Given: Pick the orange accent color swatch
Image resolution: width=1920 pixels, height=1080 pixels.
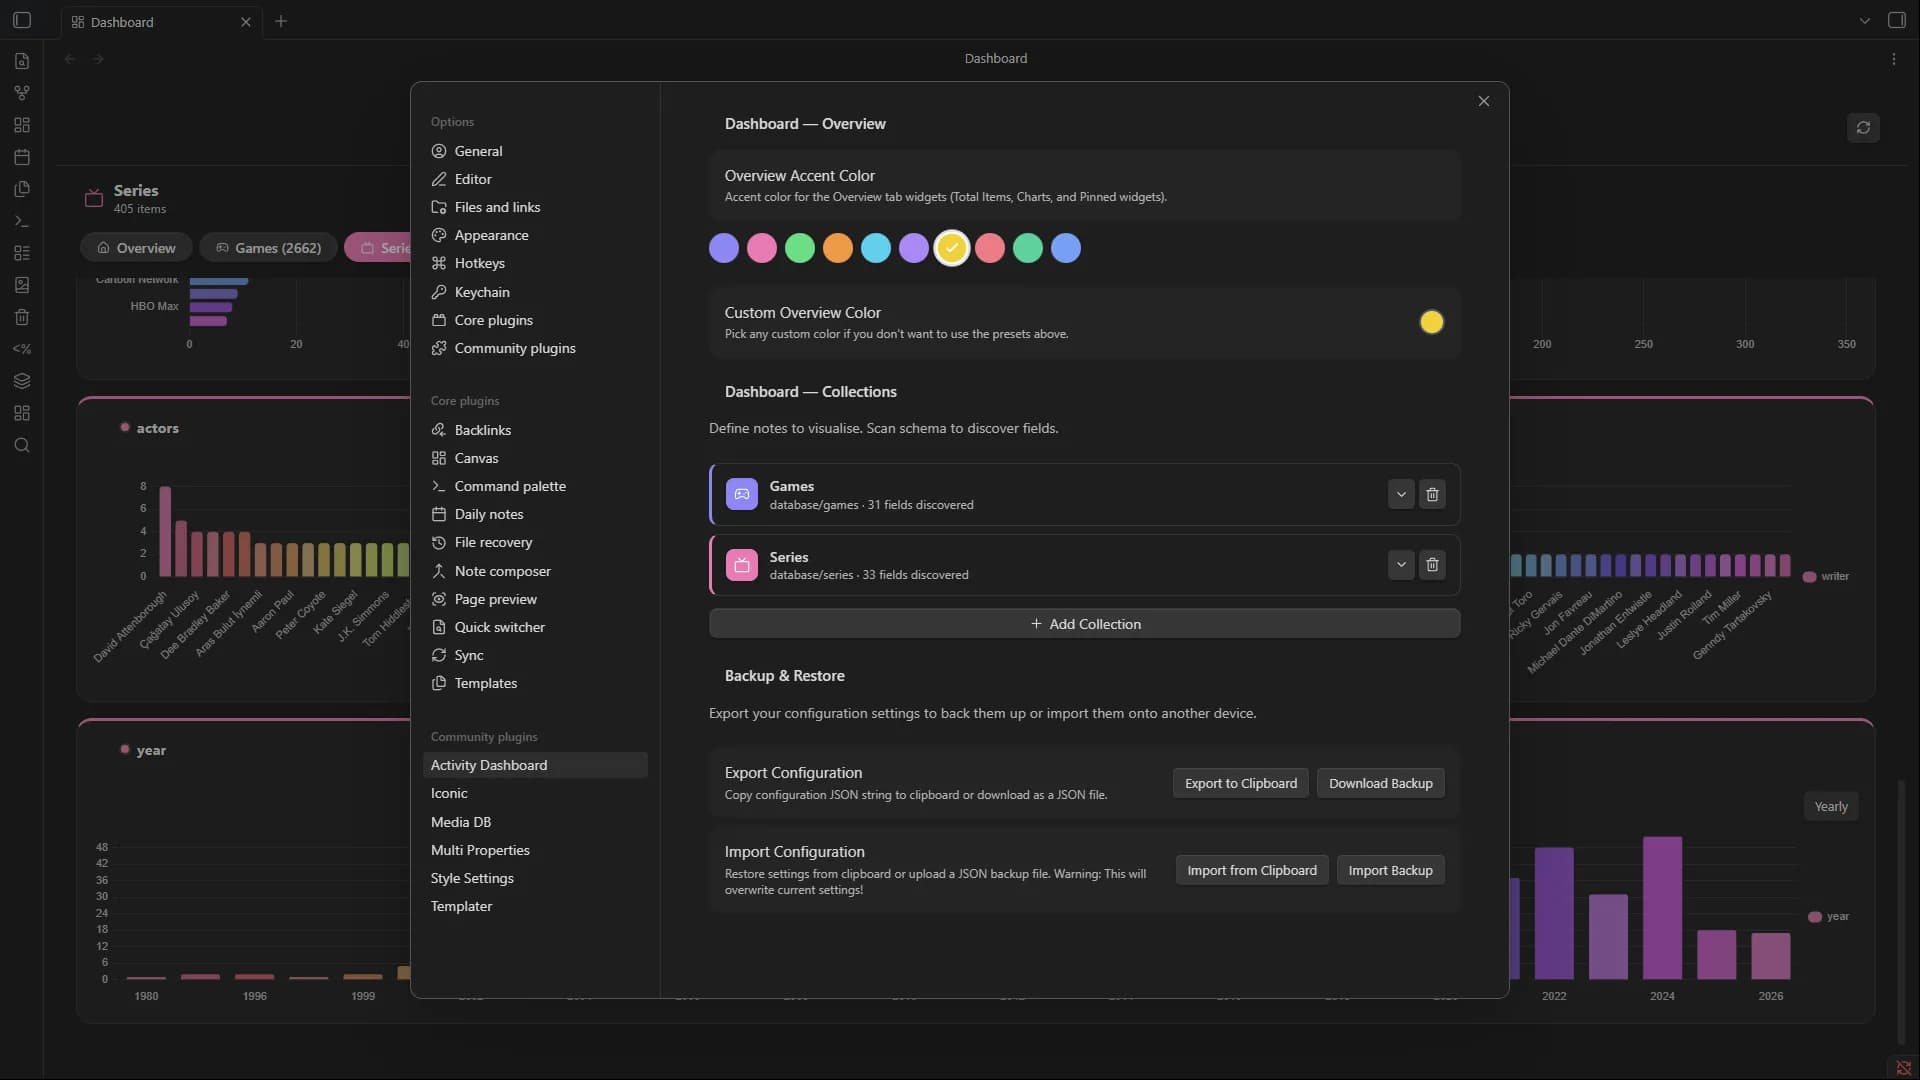Looking at the screenshot, I should pyautogui.click(x=838, y=248).
